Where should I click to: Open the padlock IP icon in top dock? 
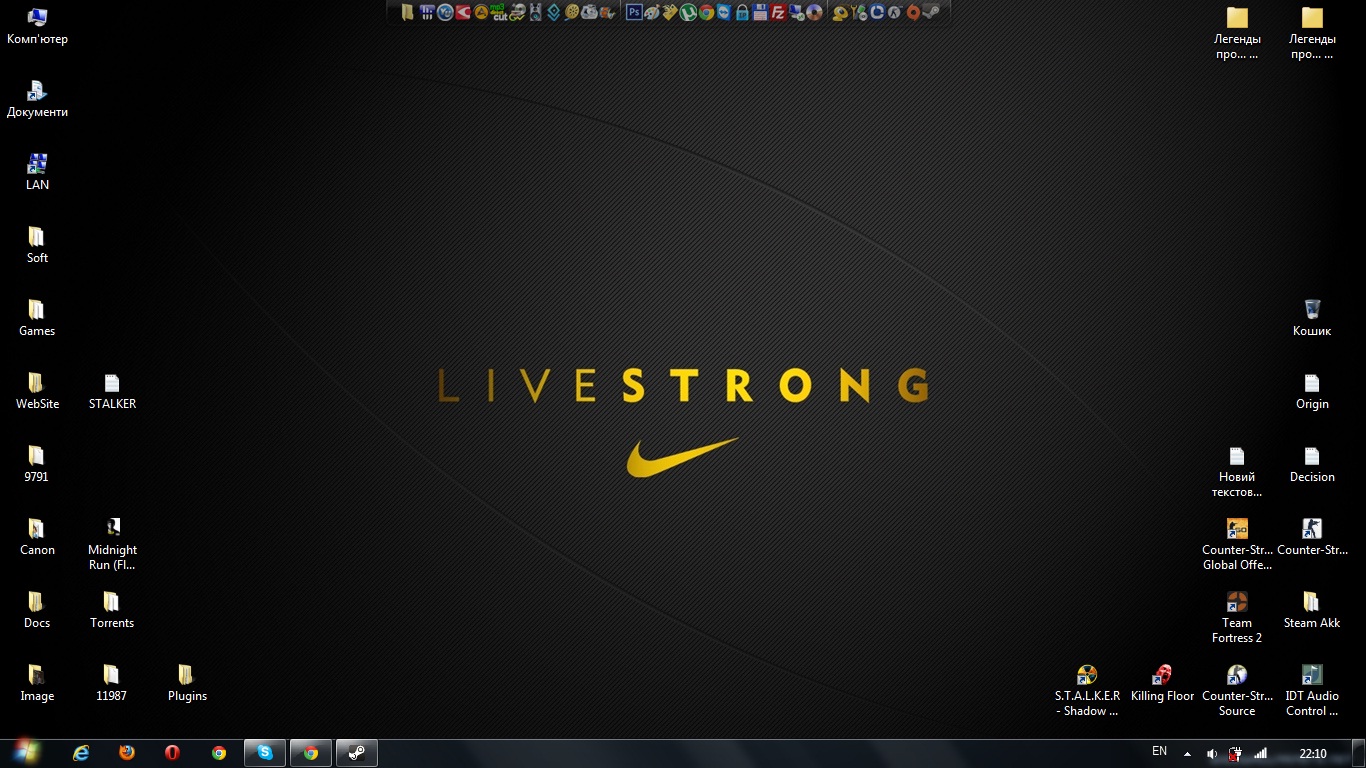pos(742,12)
